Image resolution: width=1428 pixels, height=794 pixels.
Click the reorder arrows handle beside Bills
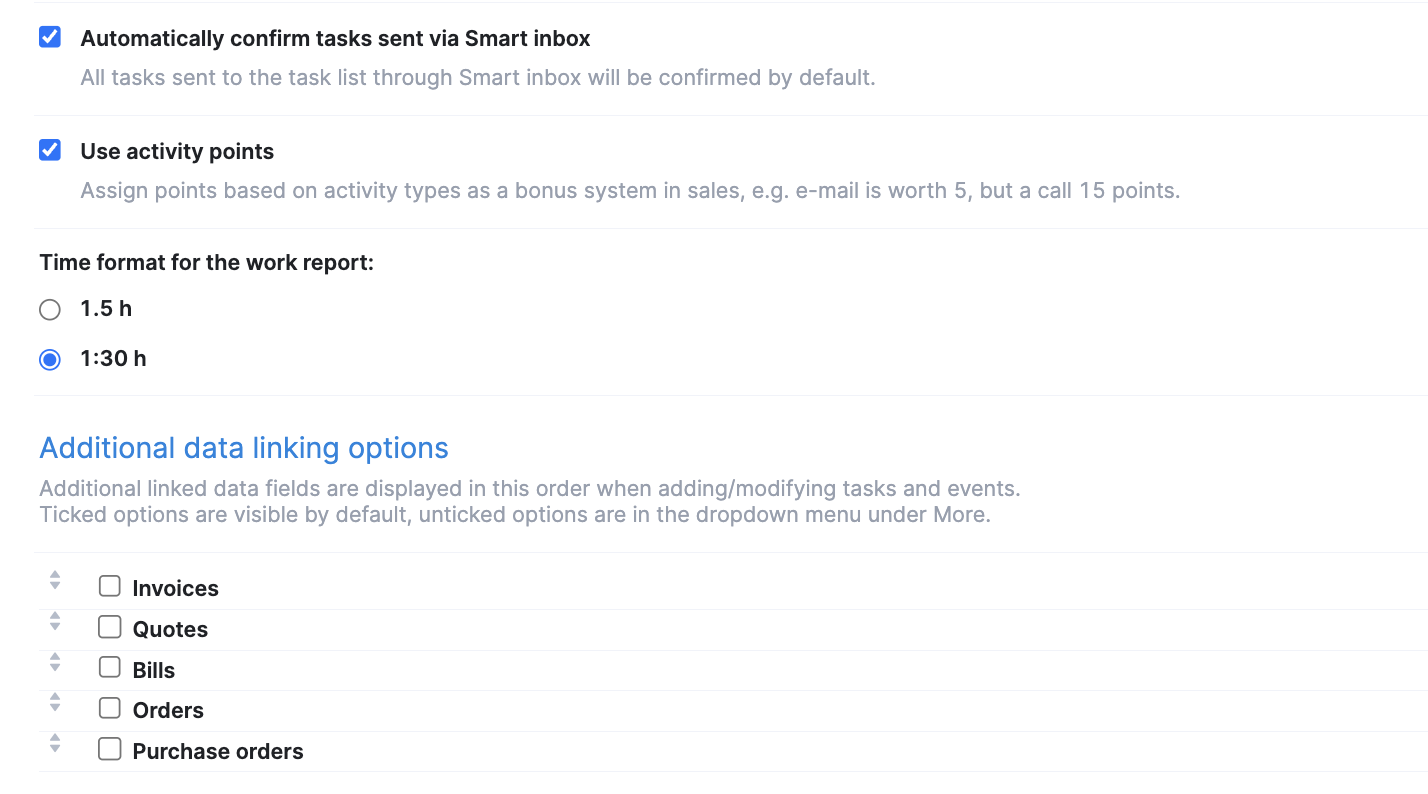pyautogui.click(x=55, y=662)
